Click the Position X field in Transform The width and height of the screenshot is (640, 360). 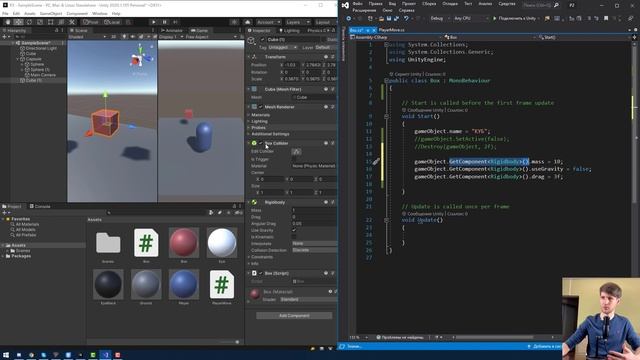tap(290, 65)
